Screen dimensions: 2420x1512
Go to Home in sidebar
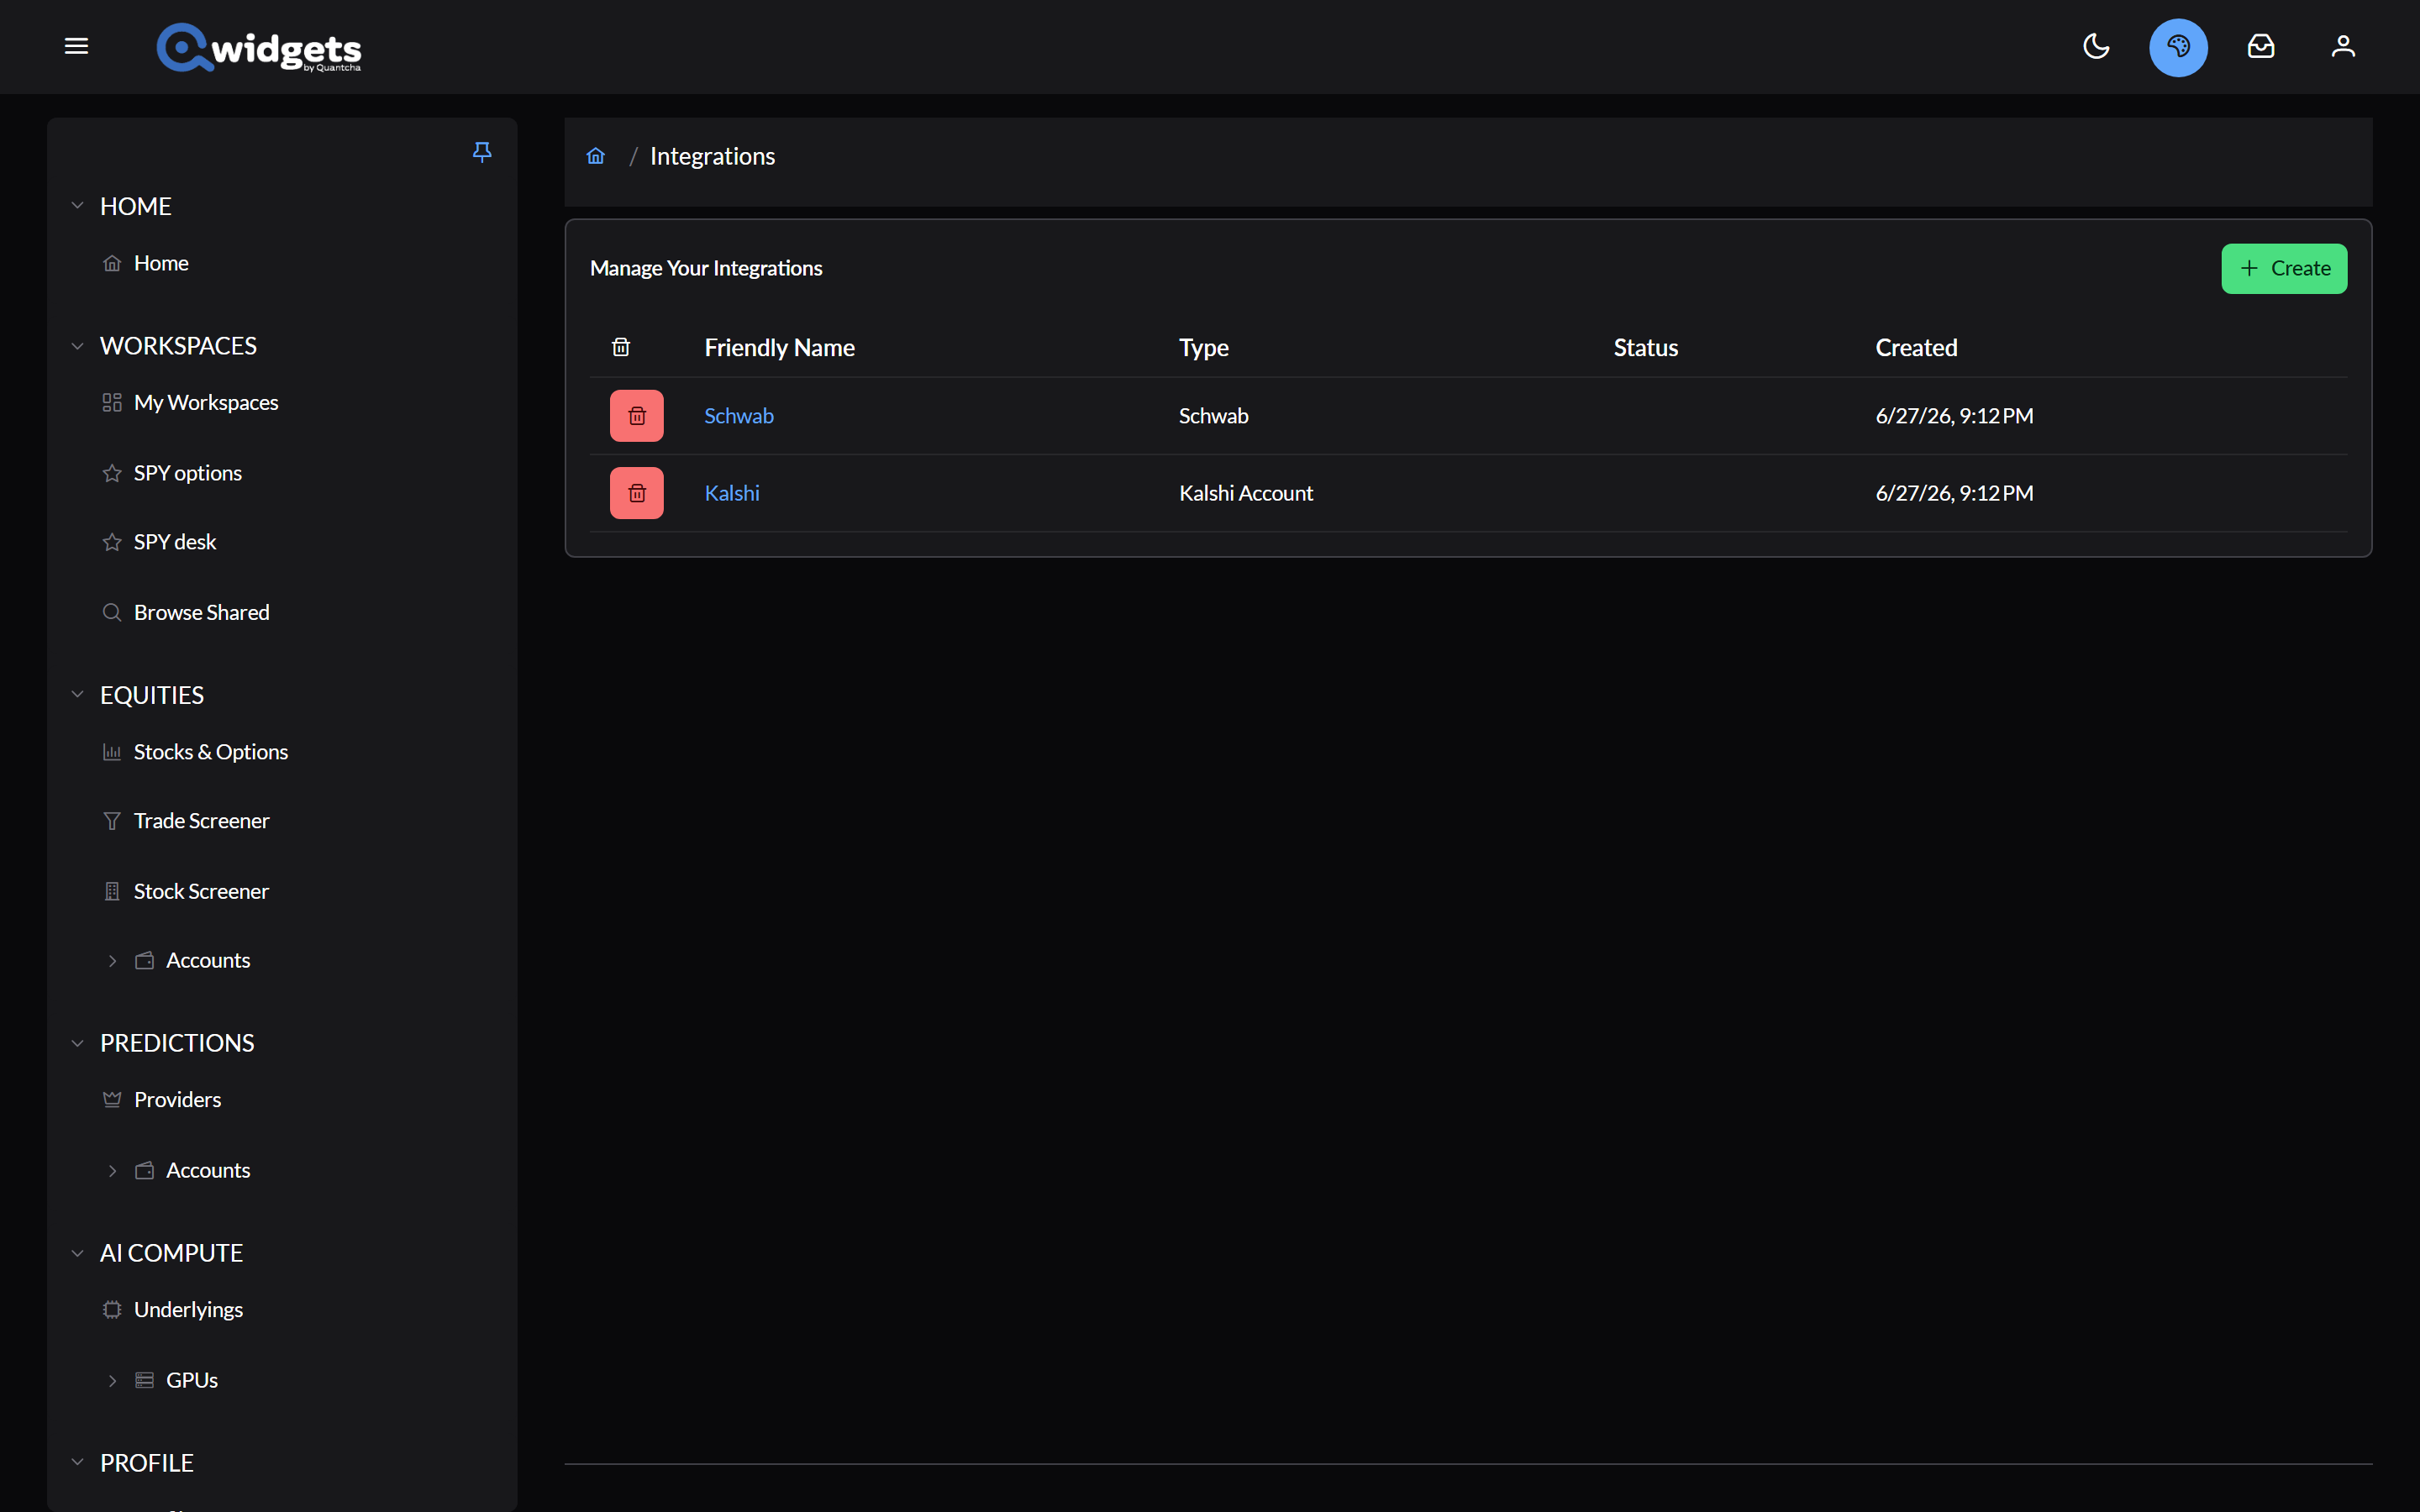(x=161, y=263)
